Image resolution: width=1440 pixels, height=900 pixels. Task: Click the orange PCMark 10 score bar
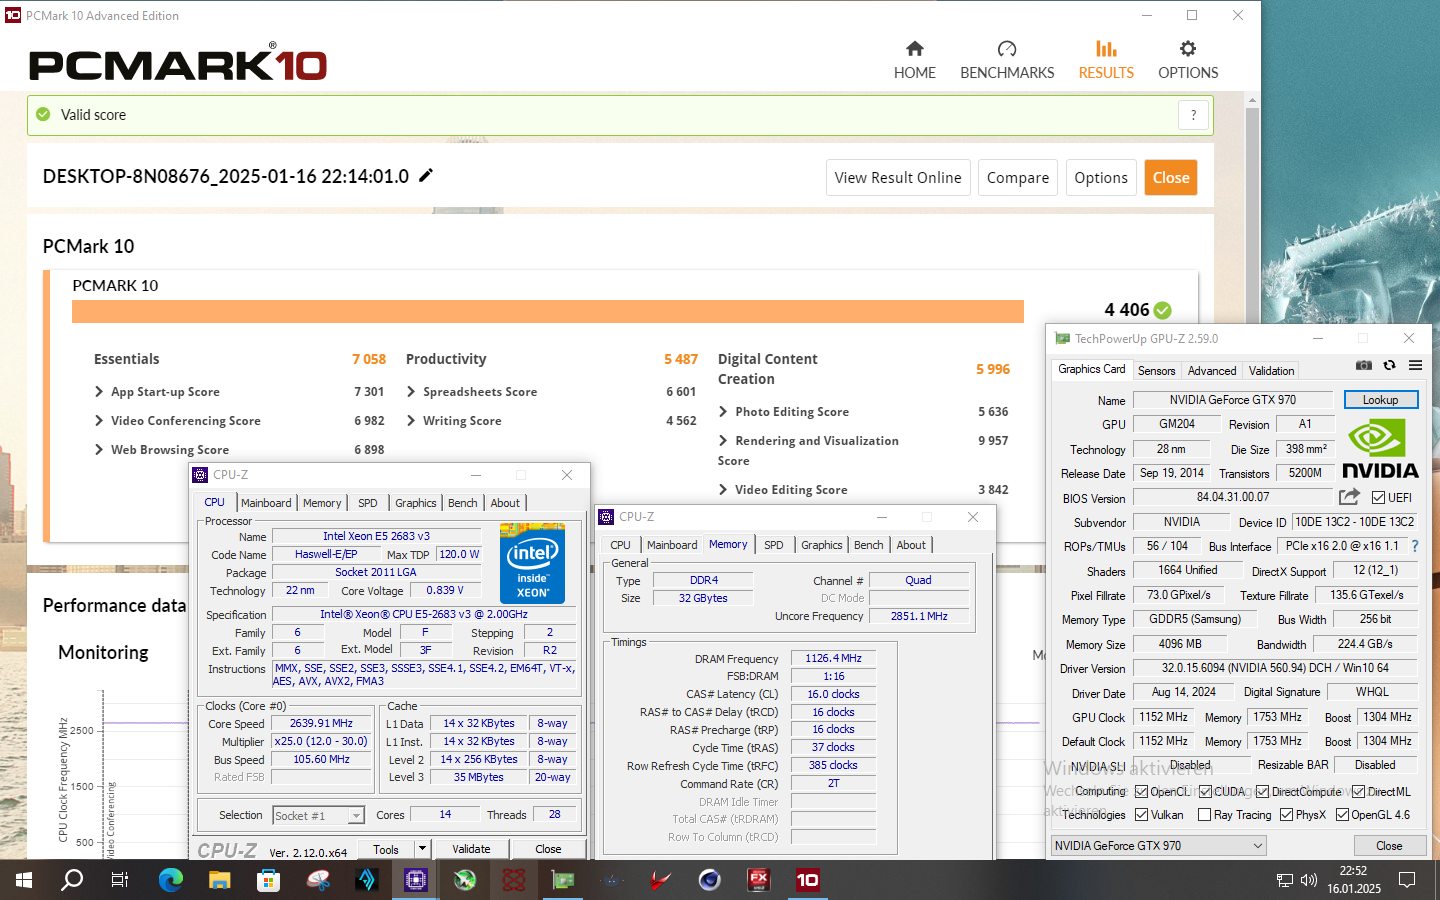point(548,311)
